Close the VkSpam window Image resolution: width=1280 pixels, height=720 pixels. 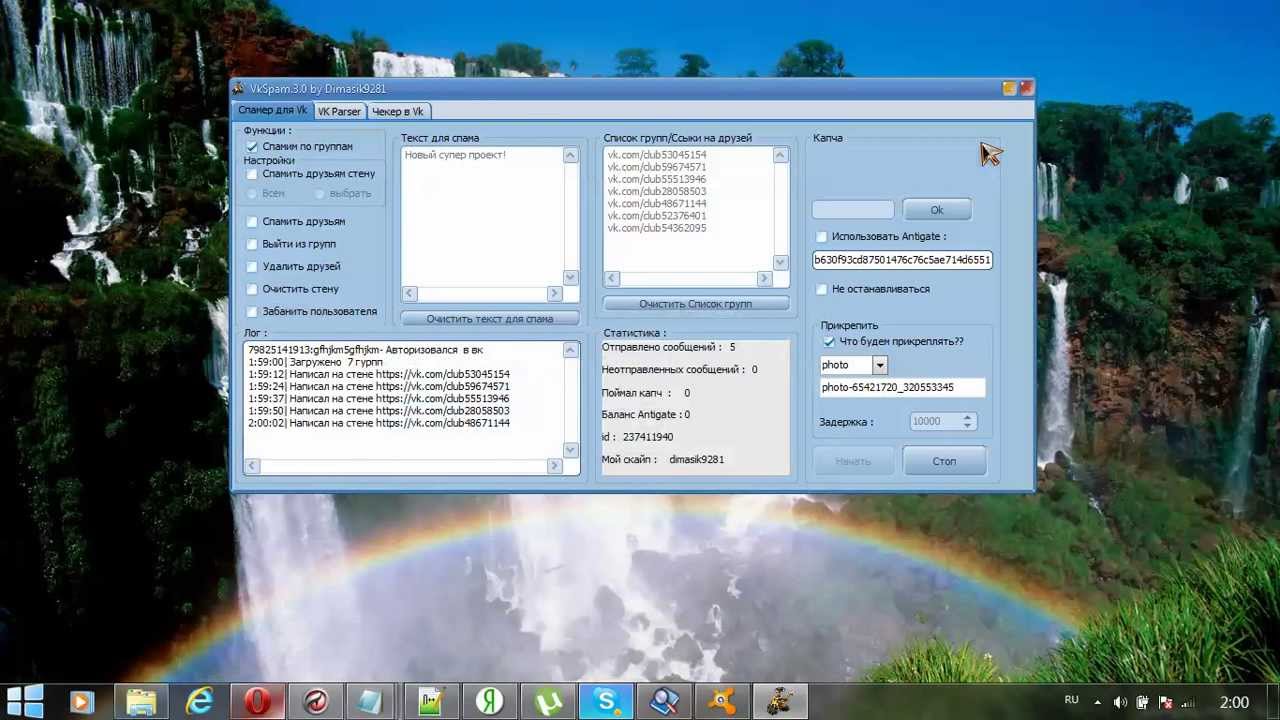(1027, 88)
